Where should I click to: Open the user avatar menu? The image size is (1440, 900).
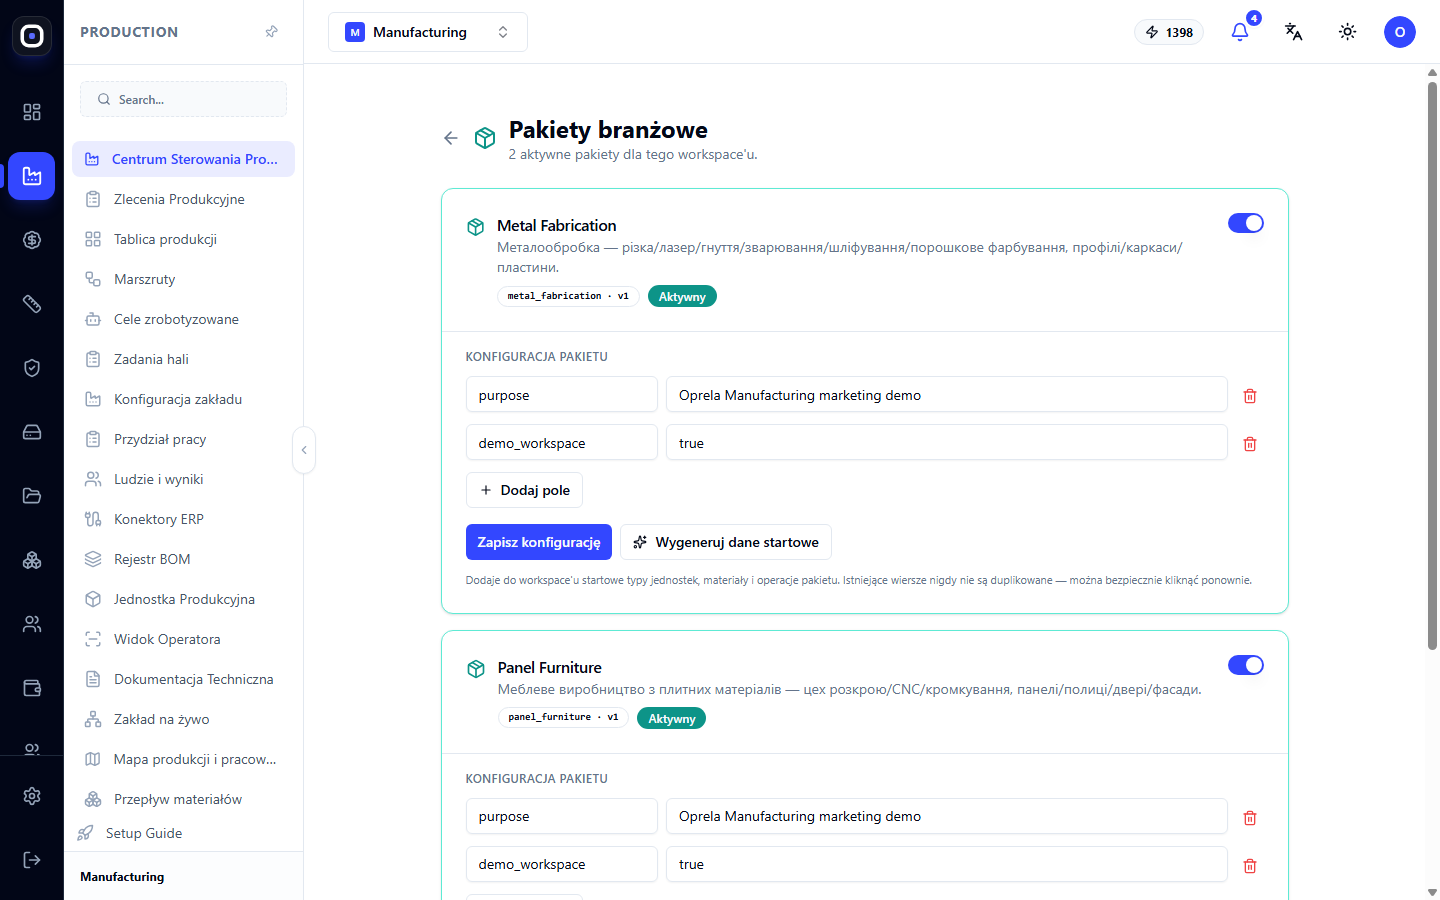point(1400,32)
